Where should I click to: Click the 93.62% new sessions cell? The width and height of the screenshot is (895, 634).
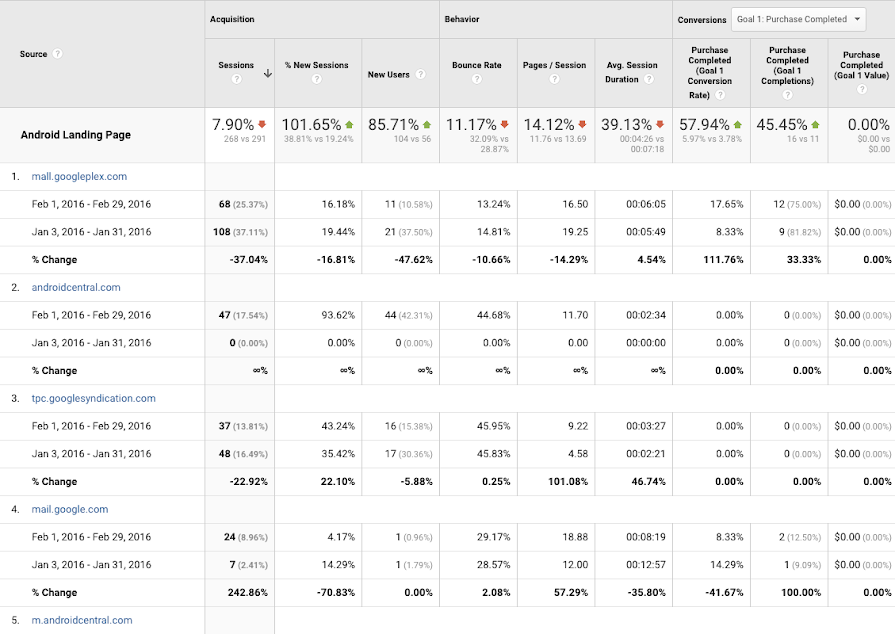point(338,315)
